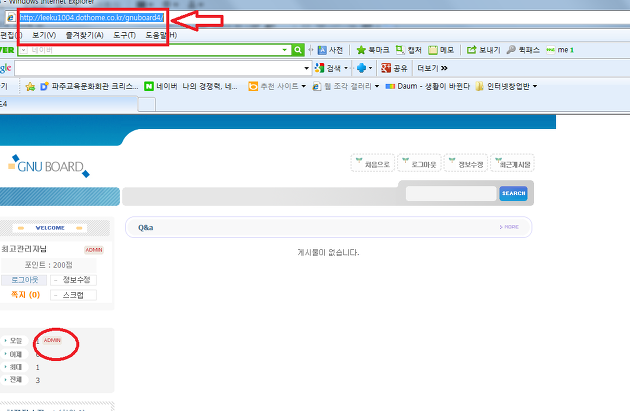Show more Google toolbar items (더보기)
The width and height of the screenshot is (630, 411).
pyautogui.click(x=432, y=68)
